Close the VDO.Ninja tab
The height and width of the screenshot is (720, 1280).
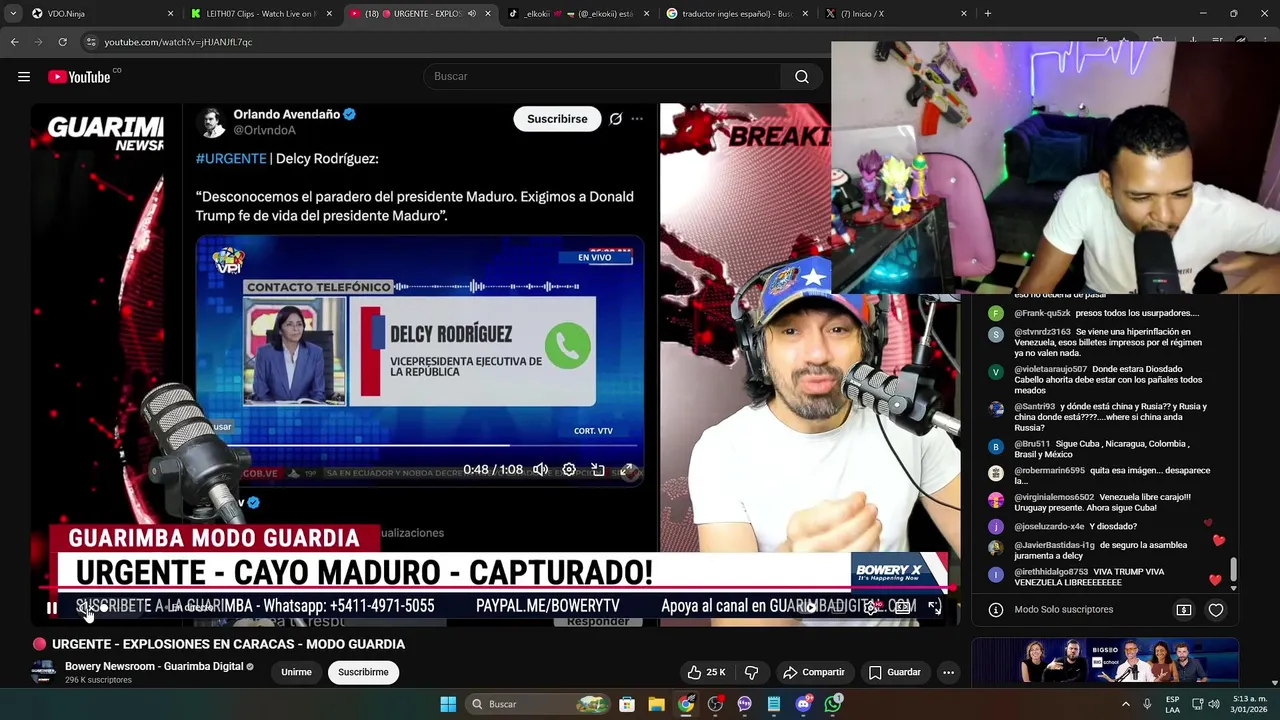tap(170, 14)
